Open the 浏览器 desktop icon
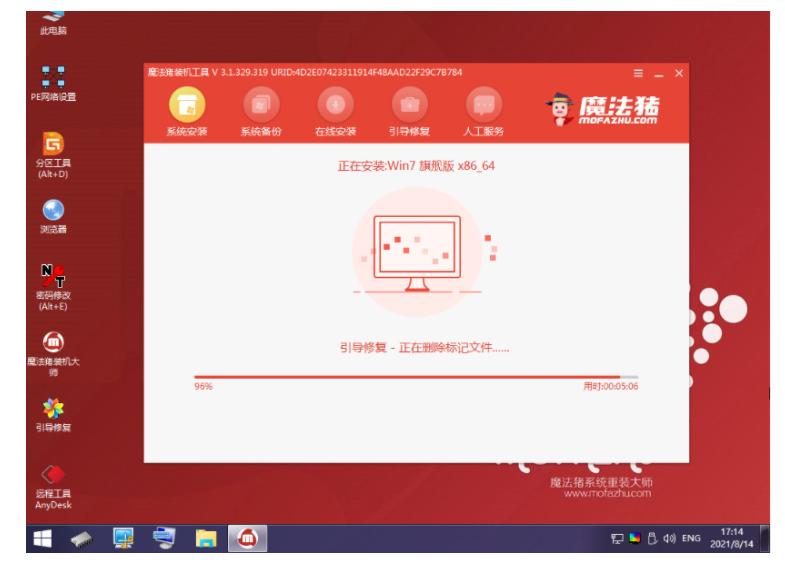Screen dimensions: 785x568 [x=53, y=216]
